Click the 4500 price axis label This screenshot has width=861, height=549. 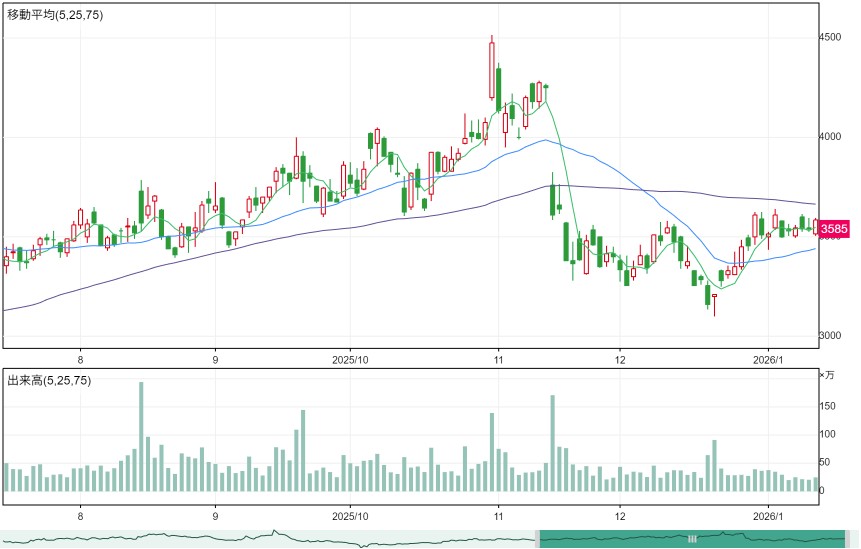(830, 37)
